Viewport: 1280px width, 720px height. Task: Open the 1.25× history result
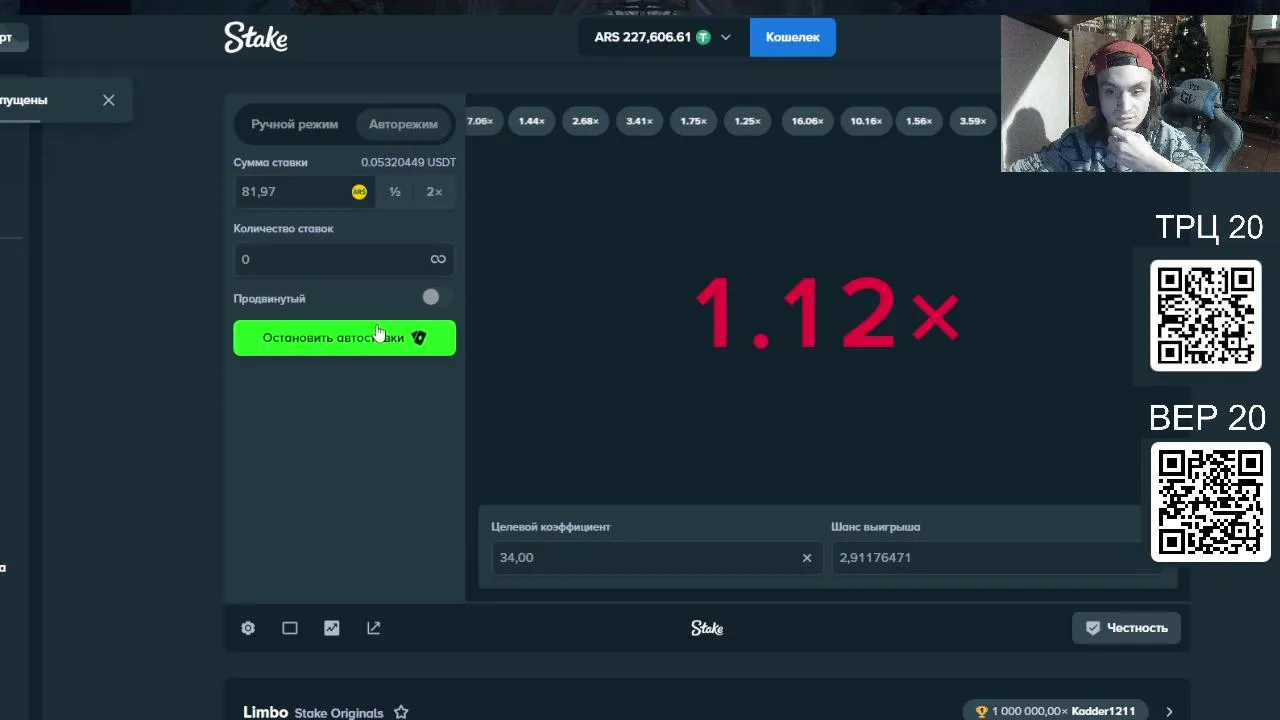(x=747, y=121)
